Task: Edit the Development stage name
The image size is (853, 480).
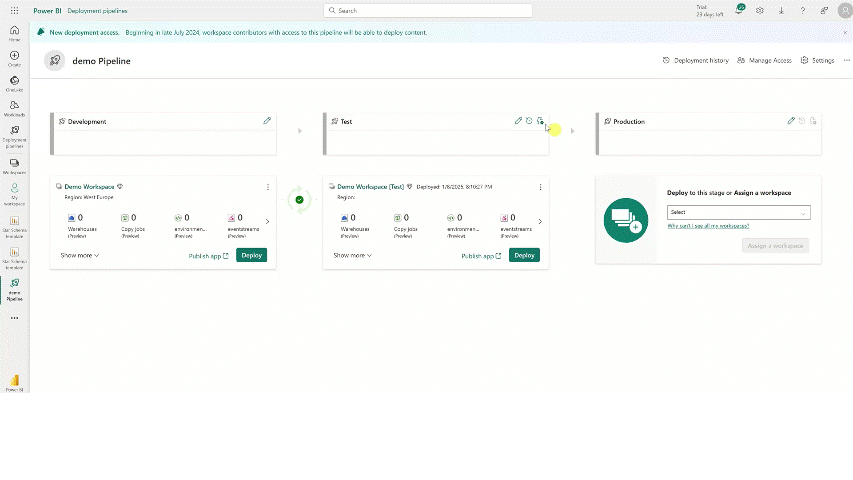Action: (x=267, y=121)
